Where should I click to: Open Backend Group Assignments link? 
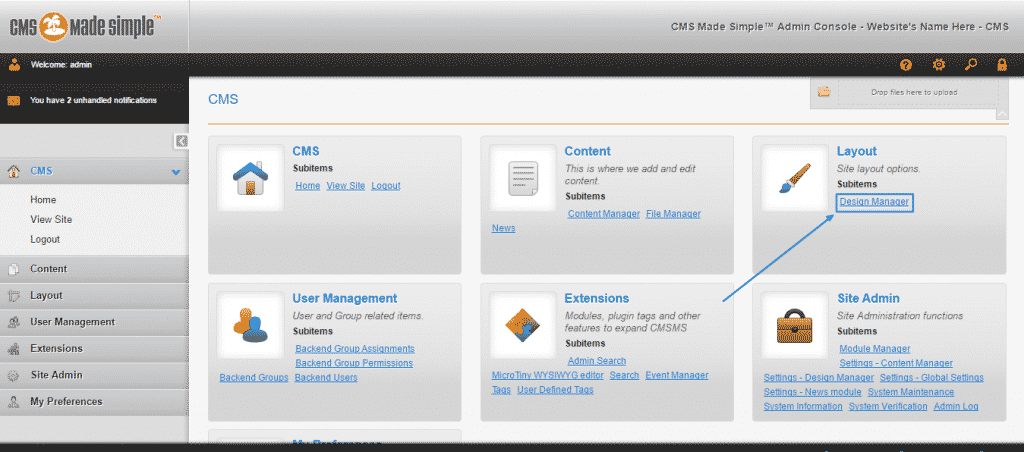coord(355,349)
